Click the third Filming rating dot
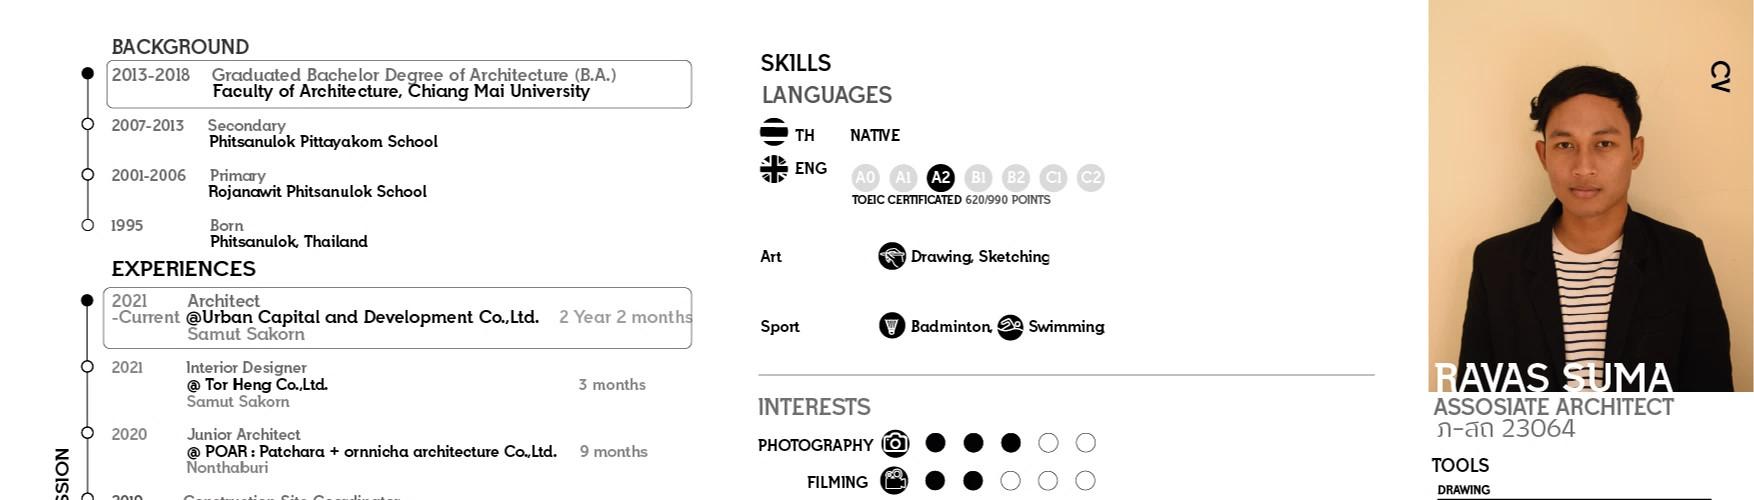This screenshot has height=500, width=1754. click(1010, 481)
